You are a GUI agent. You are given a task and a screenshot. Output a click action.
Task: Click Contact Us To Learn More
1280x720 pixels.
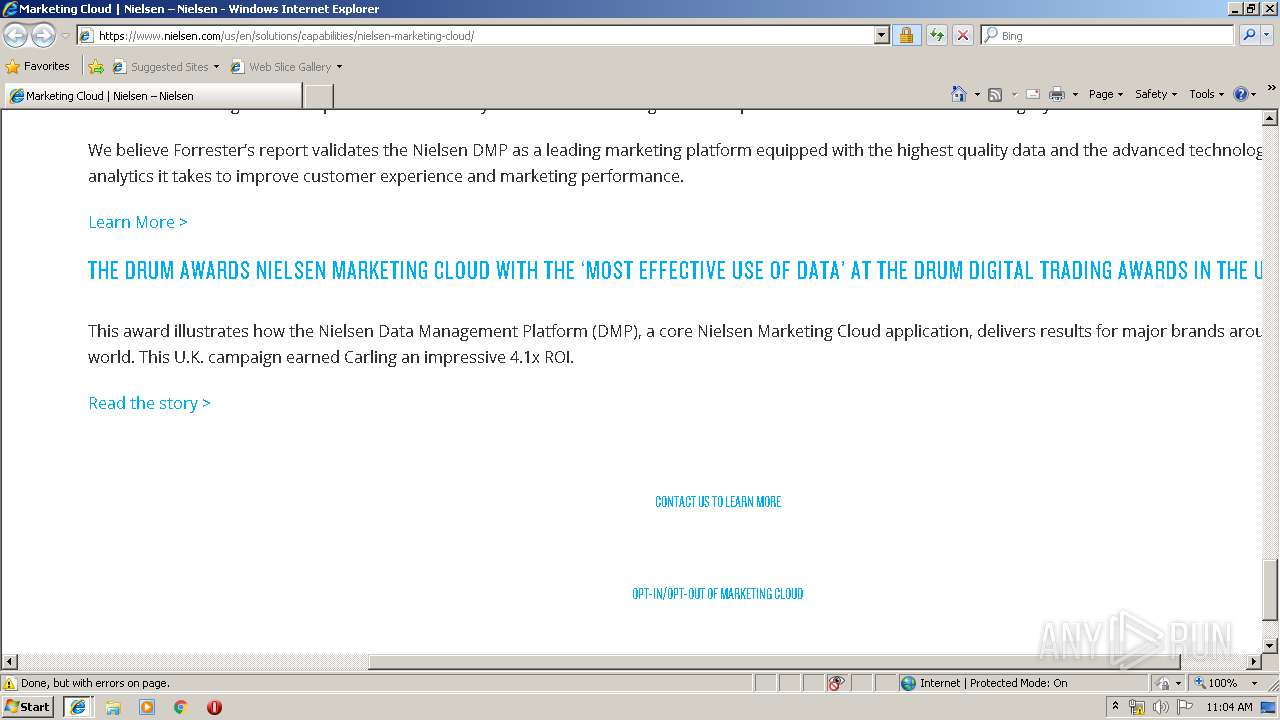click(x=718, y=502)
